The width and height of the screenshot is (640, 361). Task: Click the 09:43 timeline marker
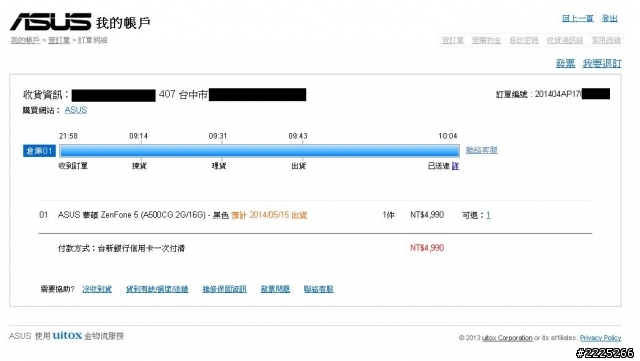298,136
